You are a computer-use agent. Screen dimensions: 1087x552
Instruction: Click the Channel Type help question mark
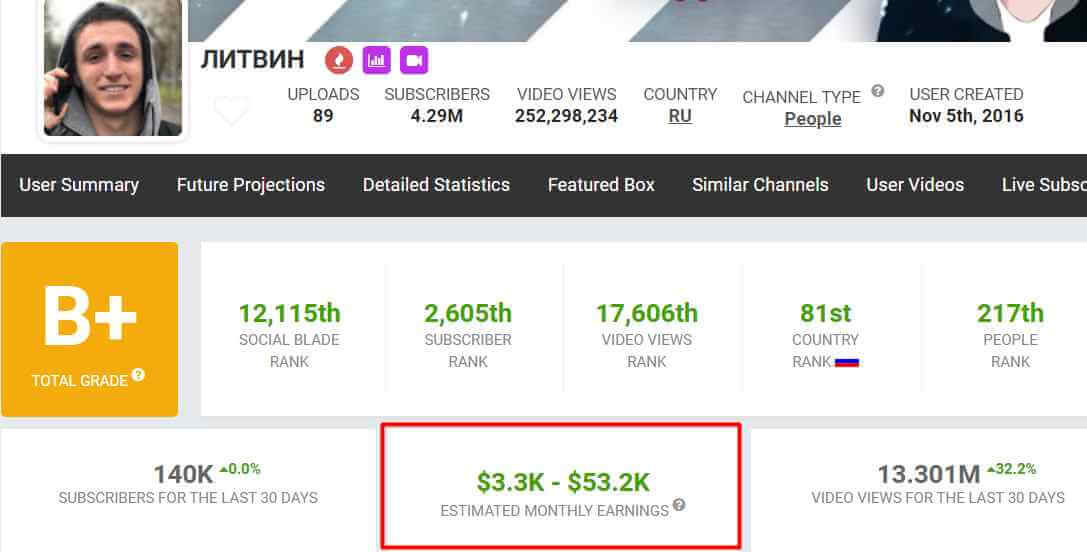[878, 91]
